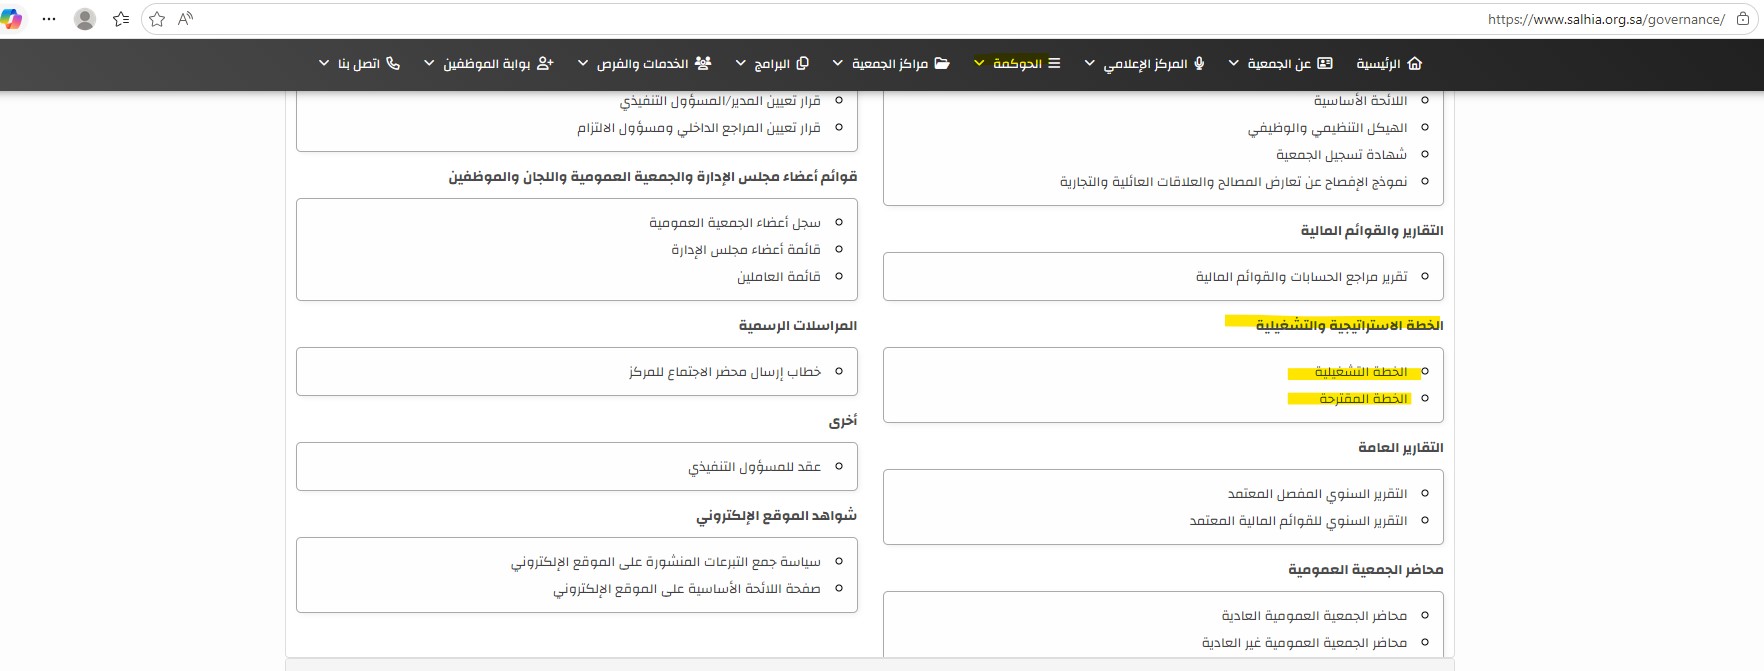Expand the البرامج dropdown chevron
Viewport: 1764px width, 671px height.
coord(740,63)
